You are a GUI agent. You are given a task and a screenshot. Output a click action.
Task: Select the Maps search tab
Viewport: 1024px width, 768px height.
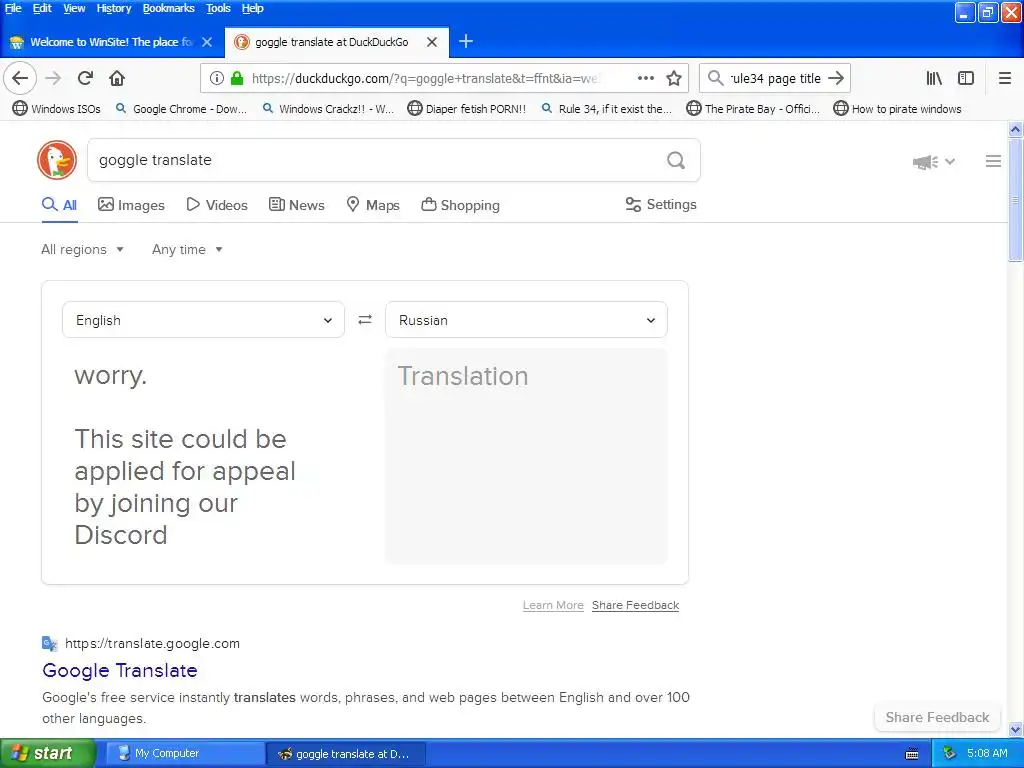[x=373, y=205]
